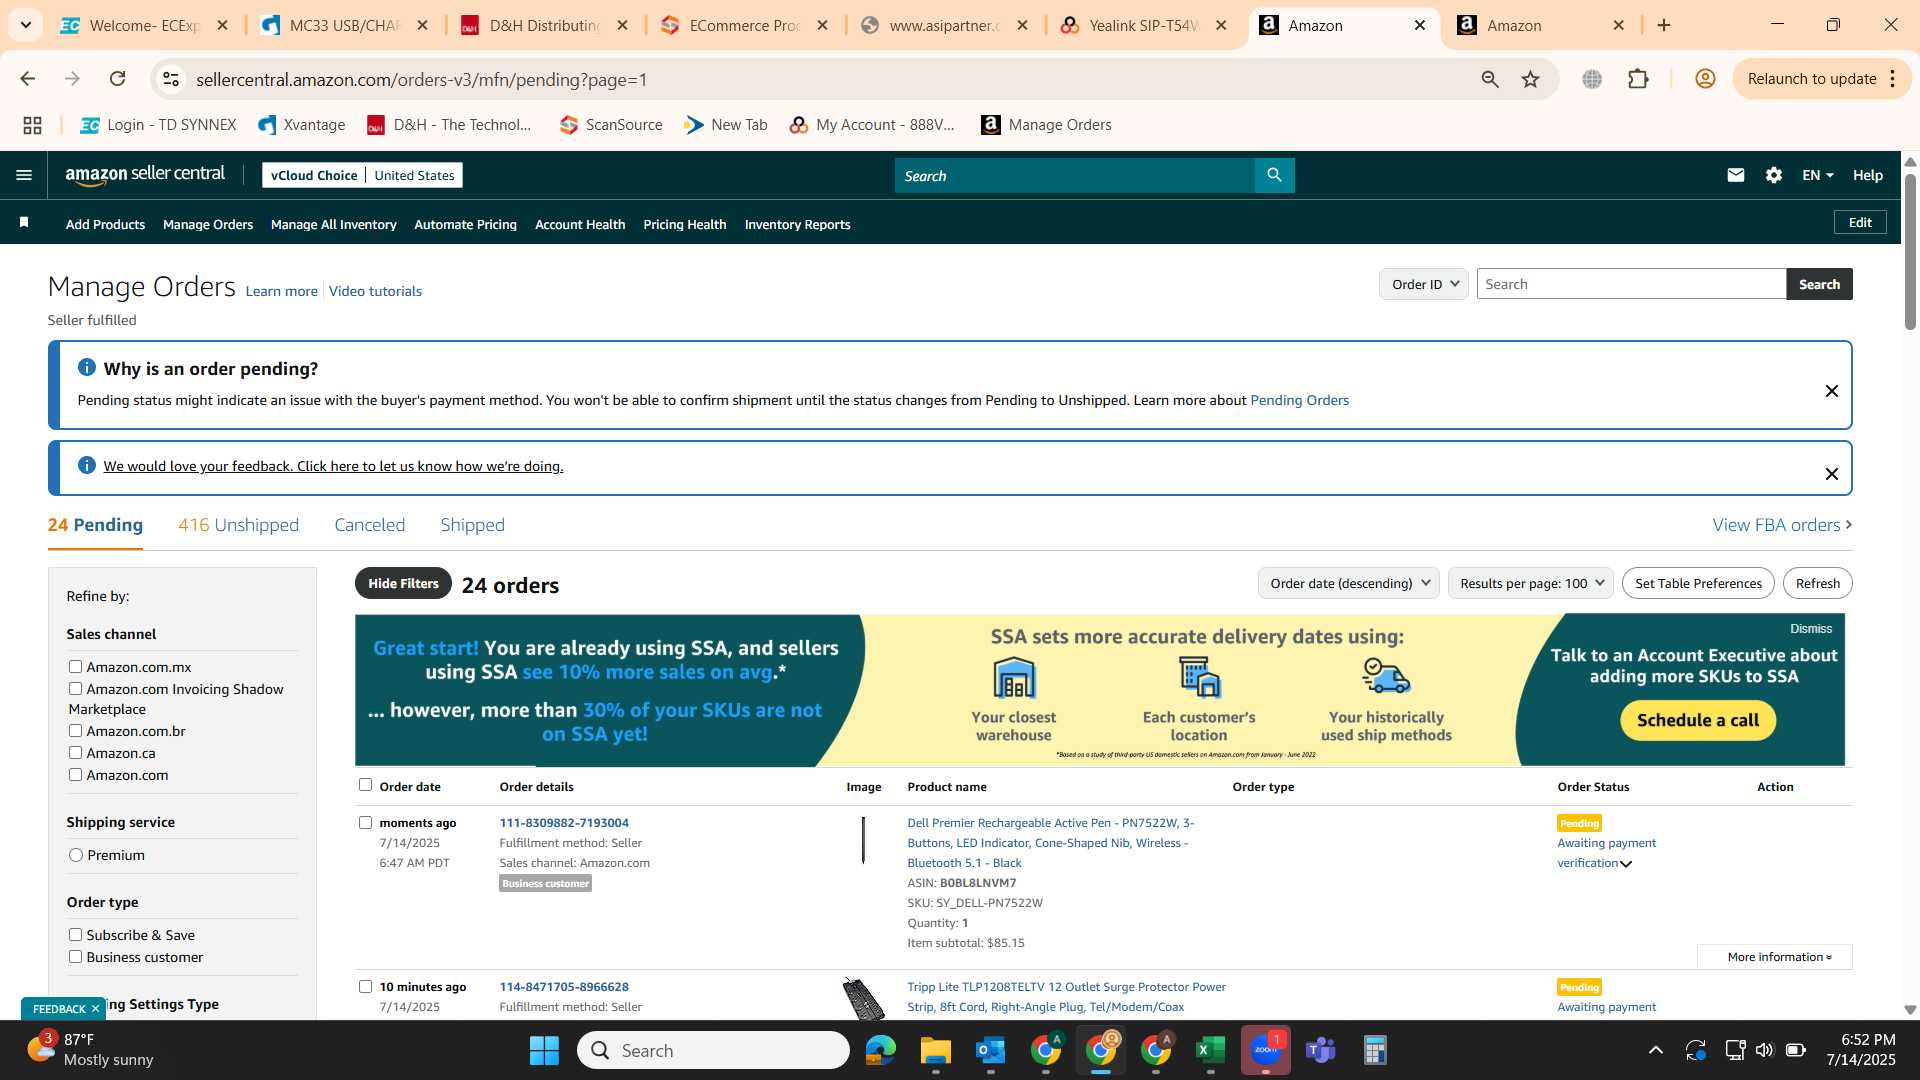View site information icon in address bar

coord(171,79)
